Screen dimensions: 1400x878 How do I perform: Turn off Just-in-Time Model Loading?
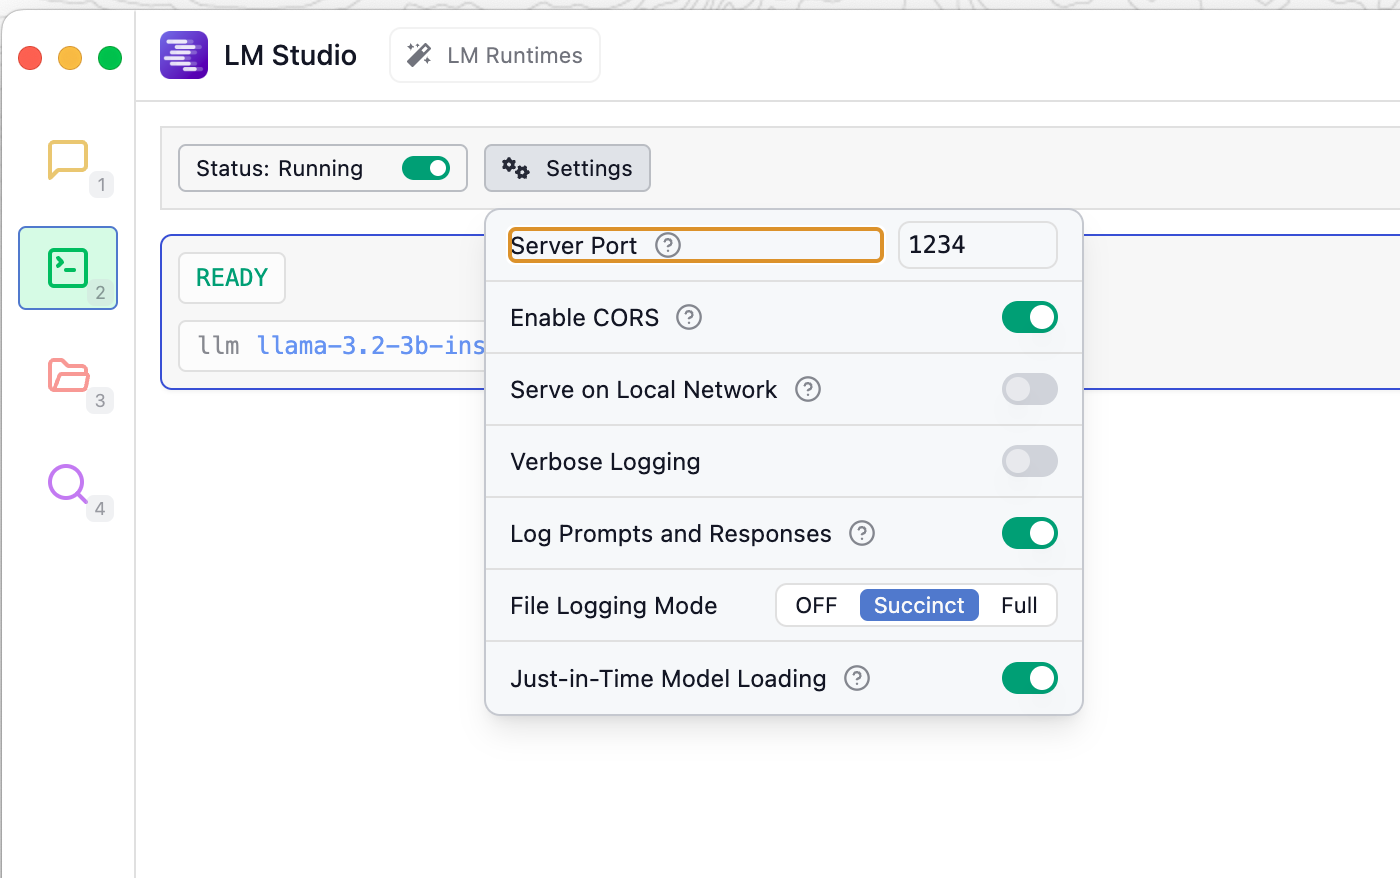point(1029,678)
